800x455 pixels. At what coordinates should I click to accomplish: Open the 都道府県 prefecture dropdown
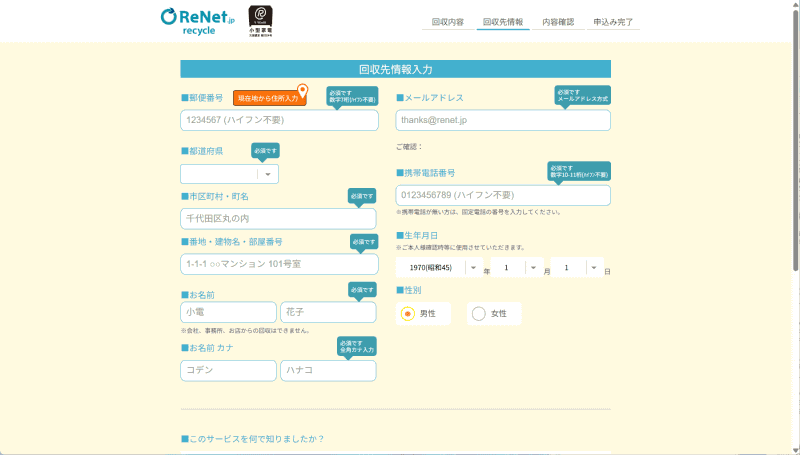(229, 174)
